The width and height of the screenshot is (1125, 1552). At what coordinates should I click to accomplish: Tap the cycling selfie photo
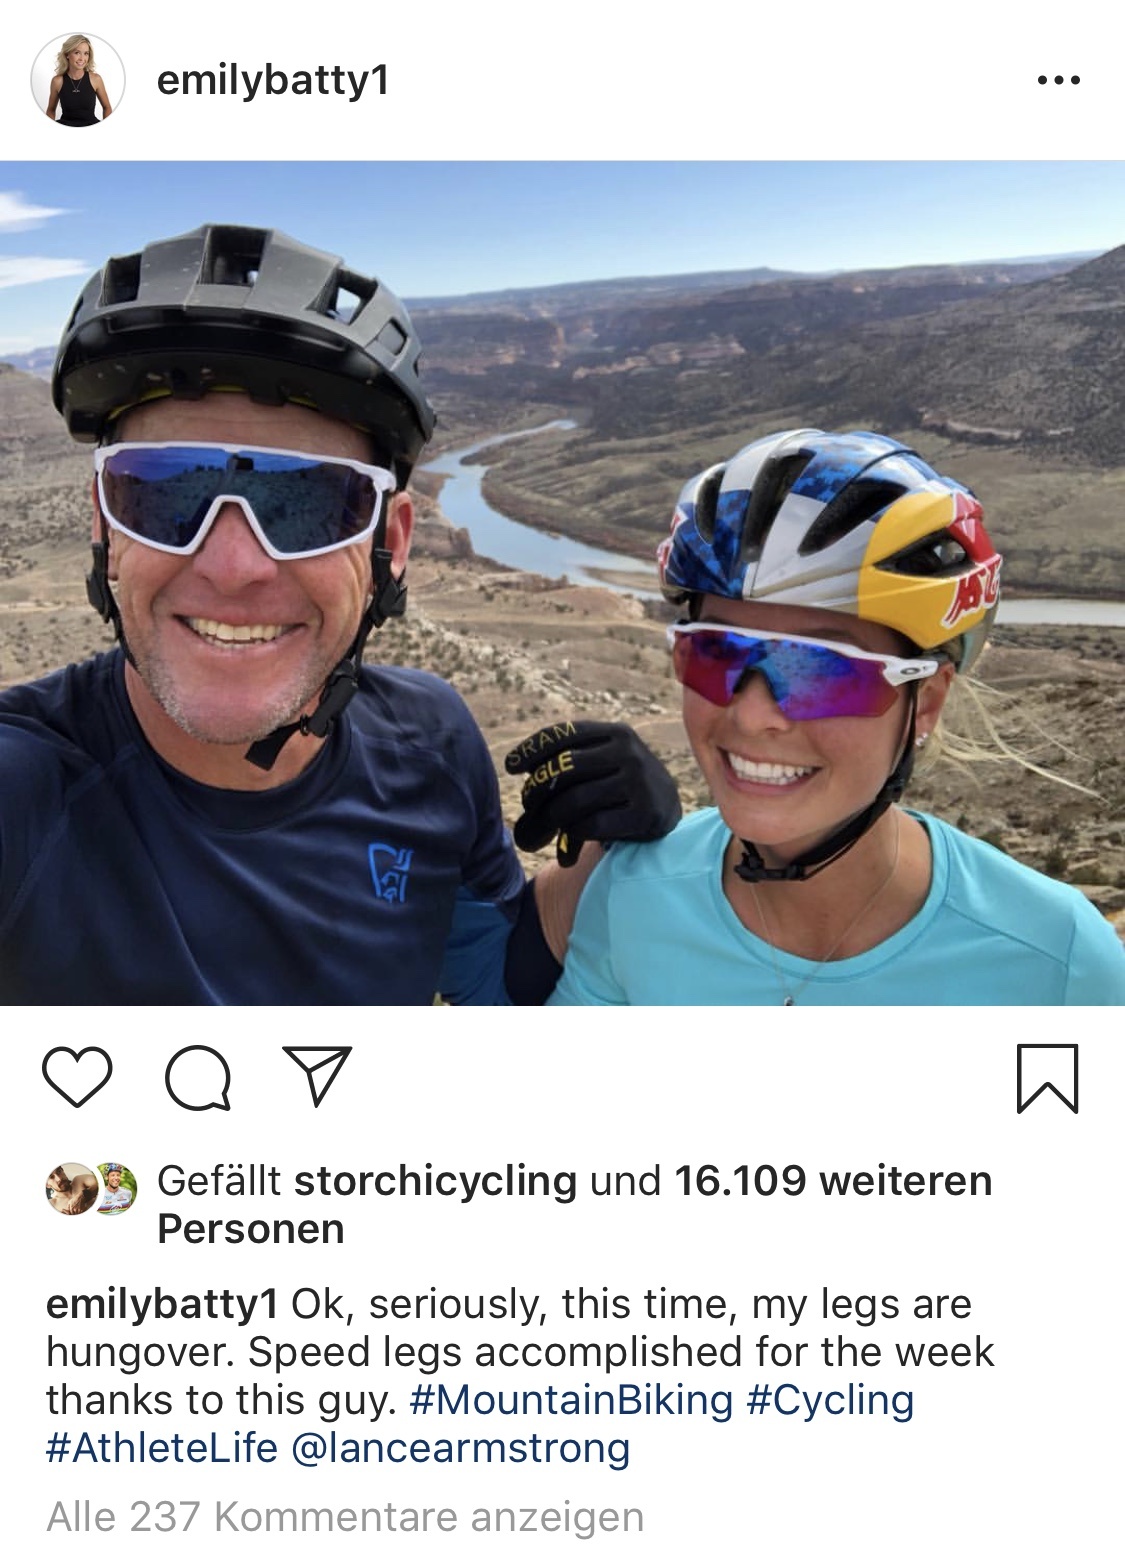tap(562, 583)
